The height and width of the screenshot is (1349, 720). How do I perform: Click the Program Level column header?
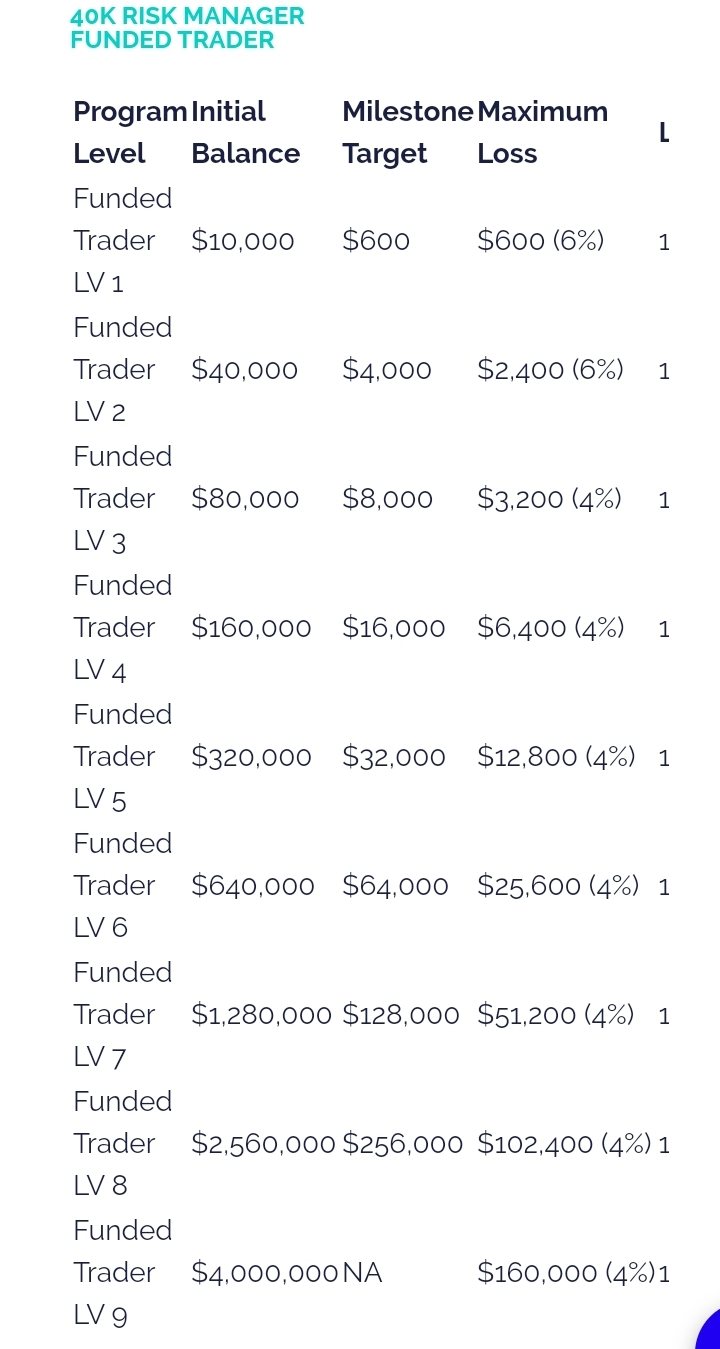[x=129, y=132]
